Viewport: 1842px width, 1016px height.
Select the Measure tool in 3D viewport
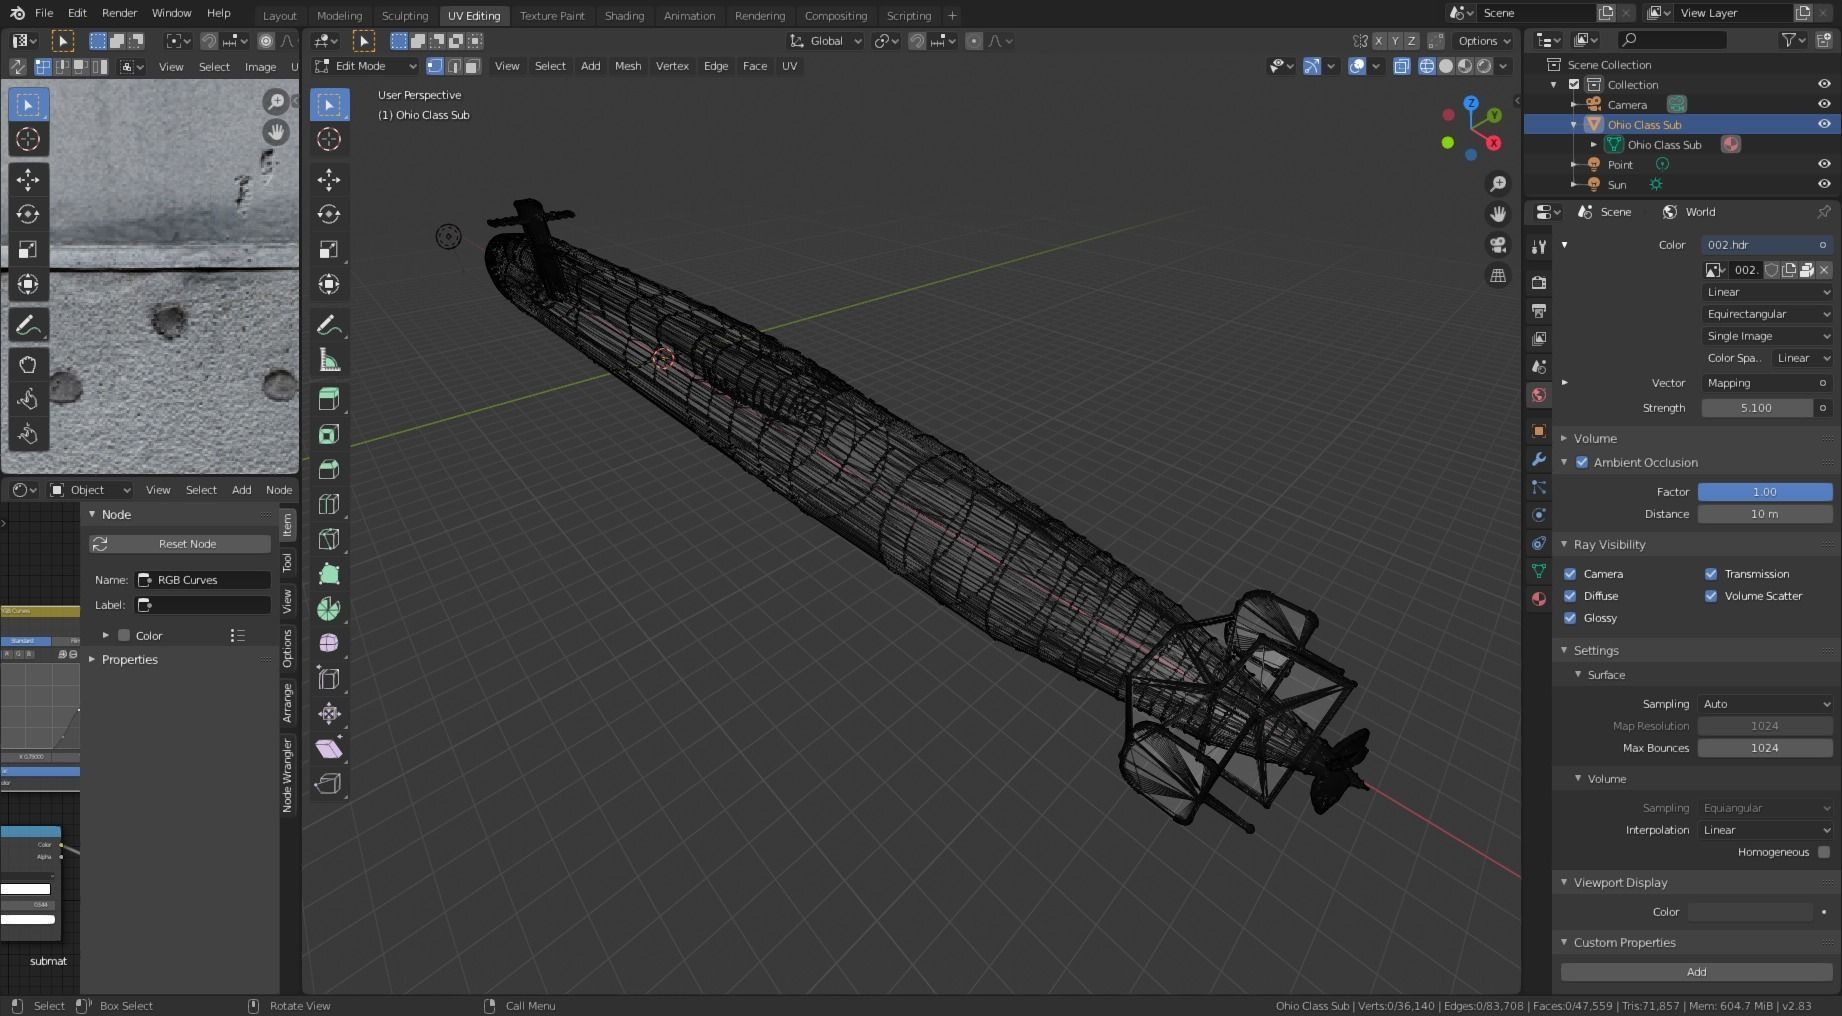329,361
